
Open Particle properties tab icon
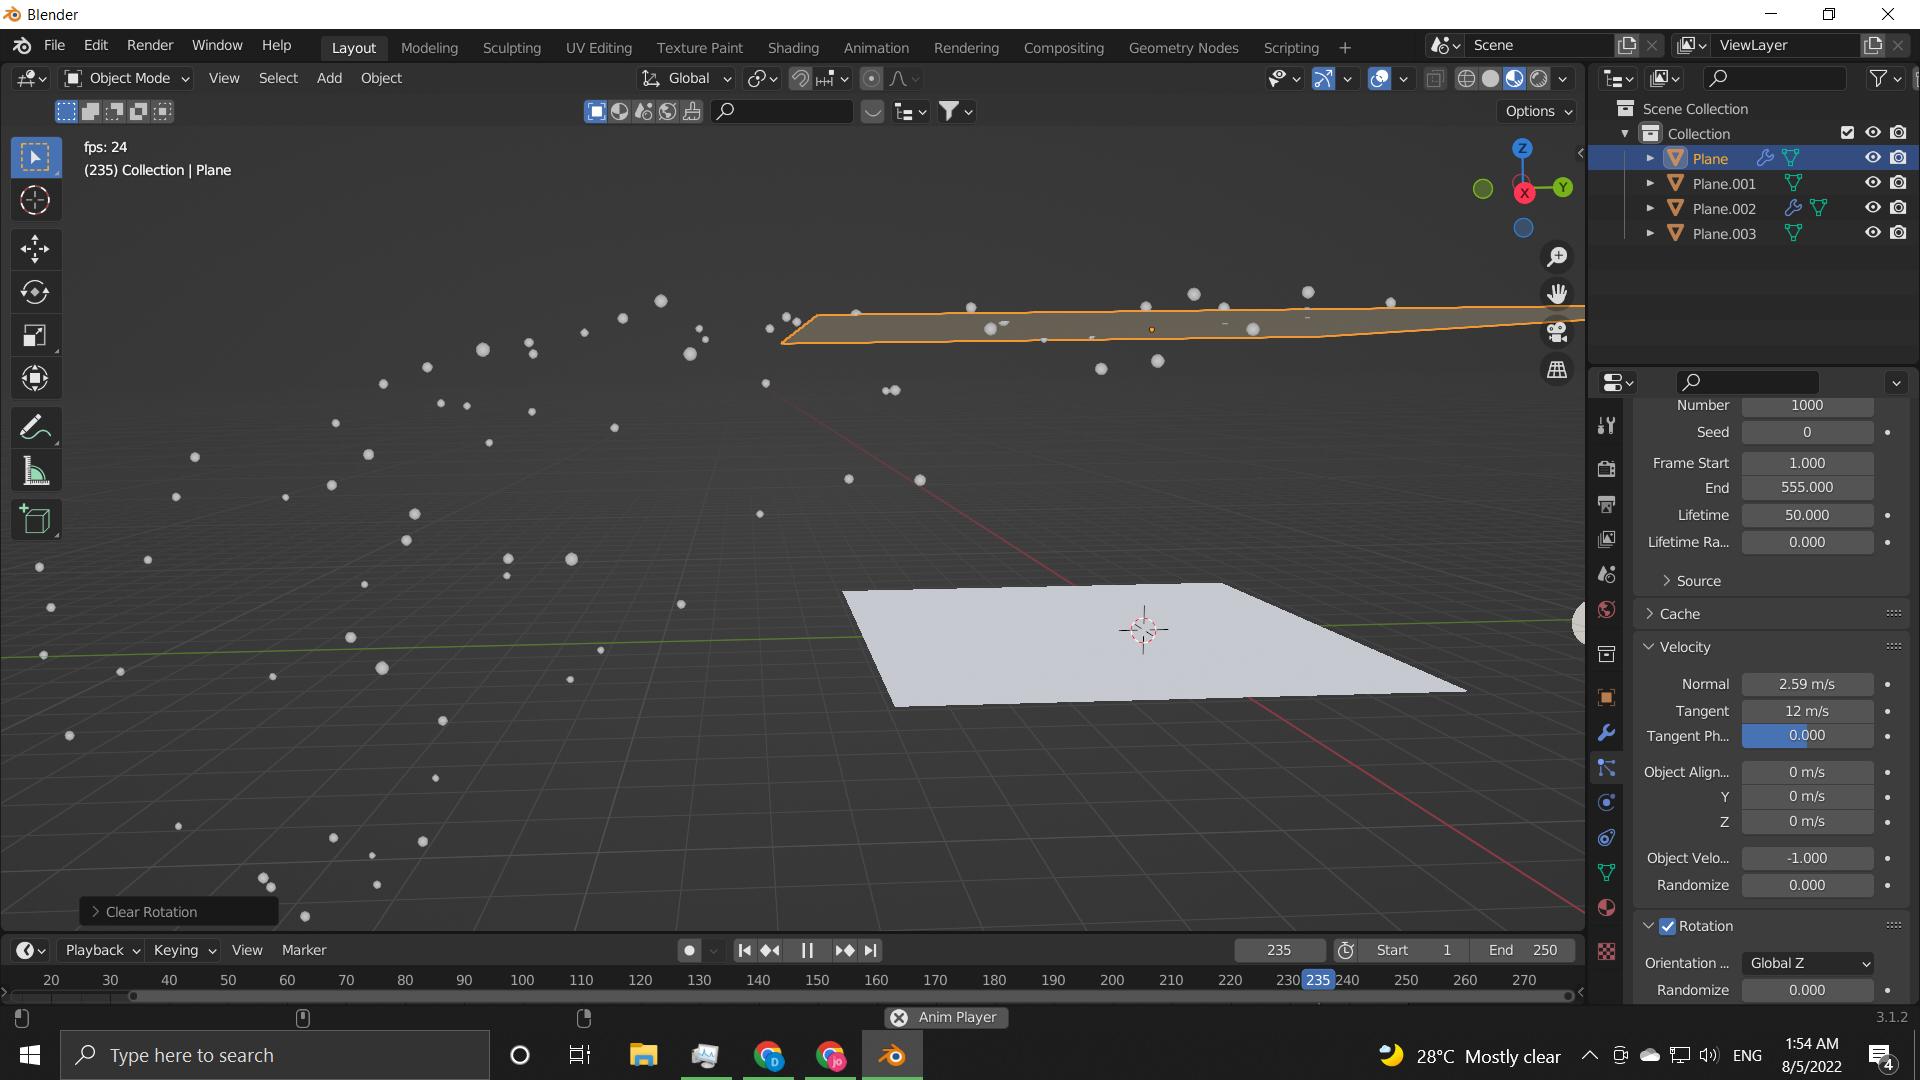[1606, 768]
